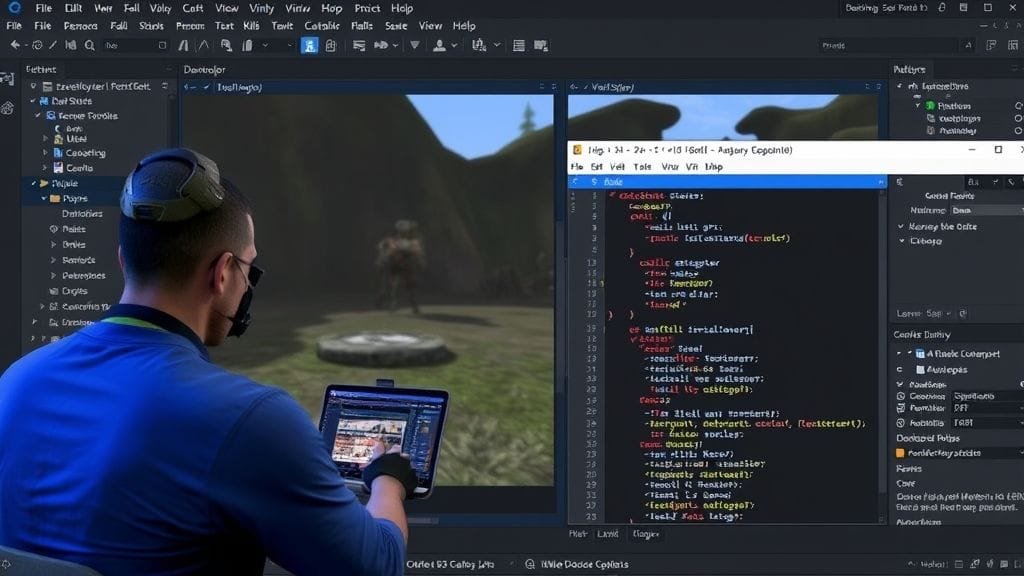Expand the "Meriey Me Oslte" section arrow
1024x576 pixels.
[x=901, y=227]
